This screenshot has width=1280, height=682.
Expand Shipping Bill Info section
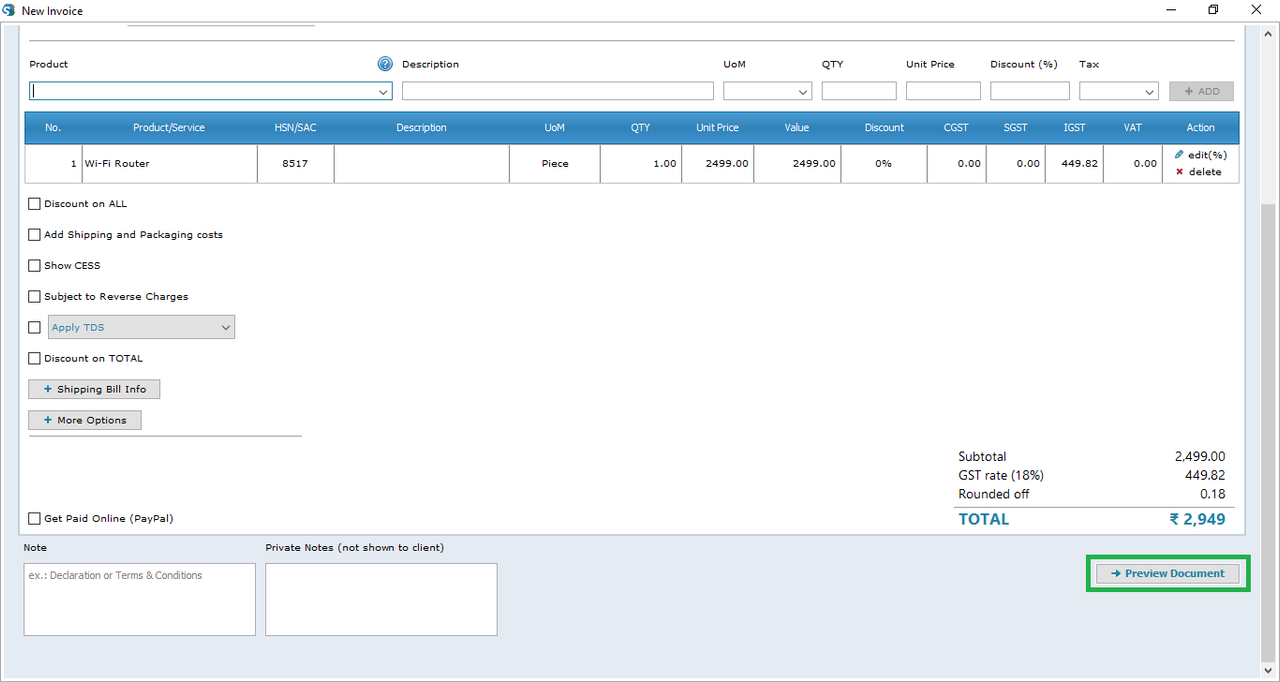tap(94, 389)
